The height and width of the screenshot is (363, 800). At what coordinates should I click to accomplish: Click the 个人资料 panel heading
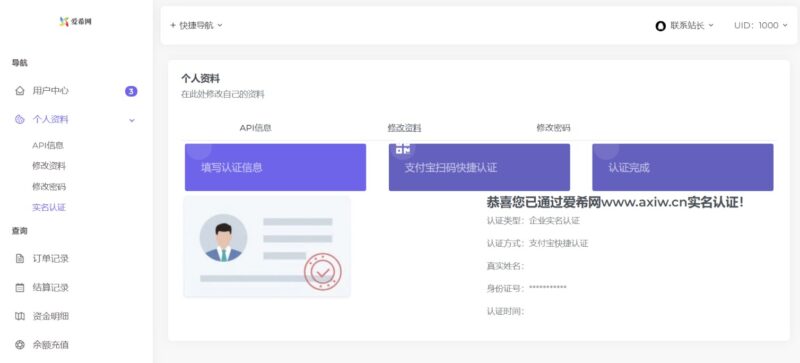201,79
